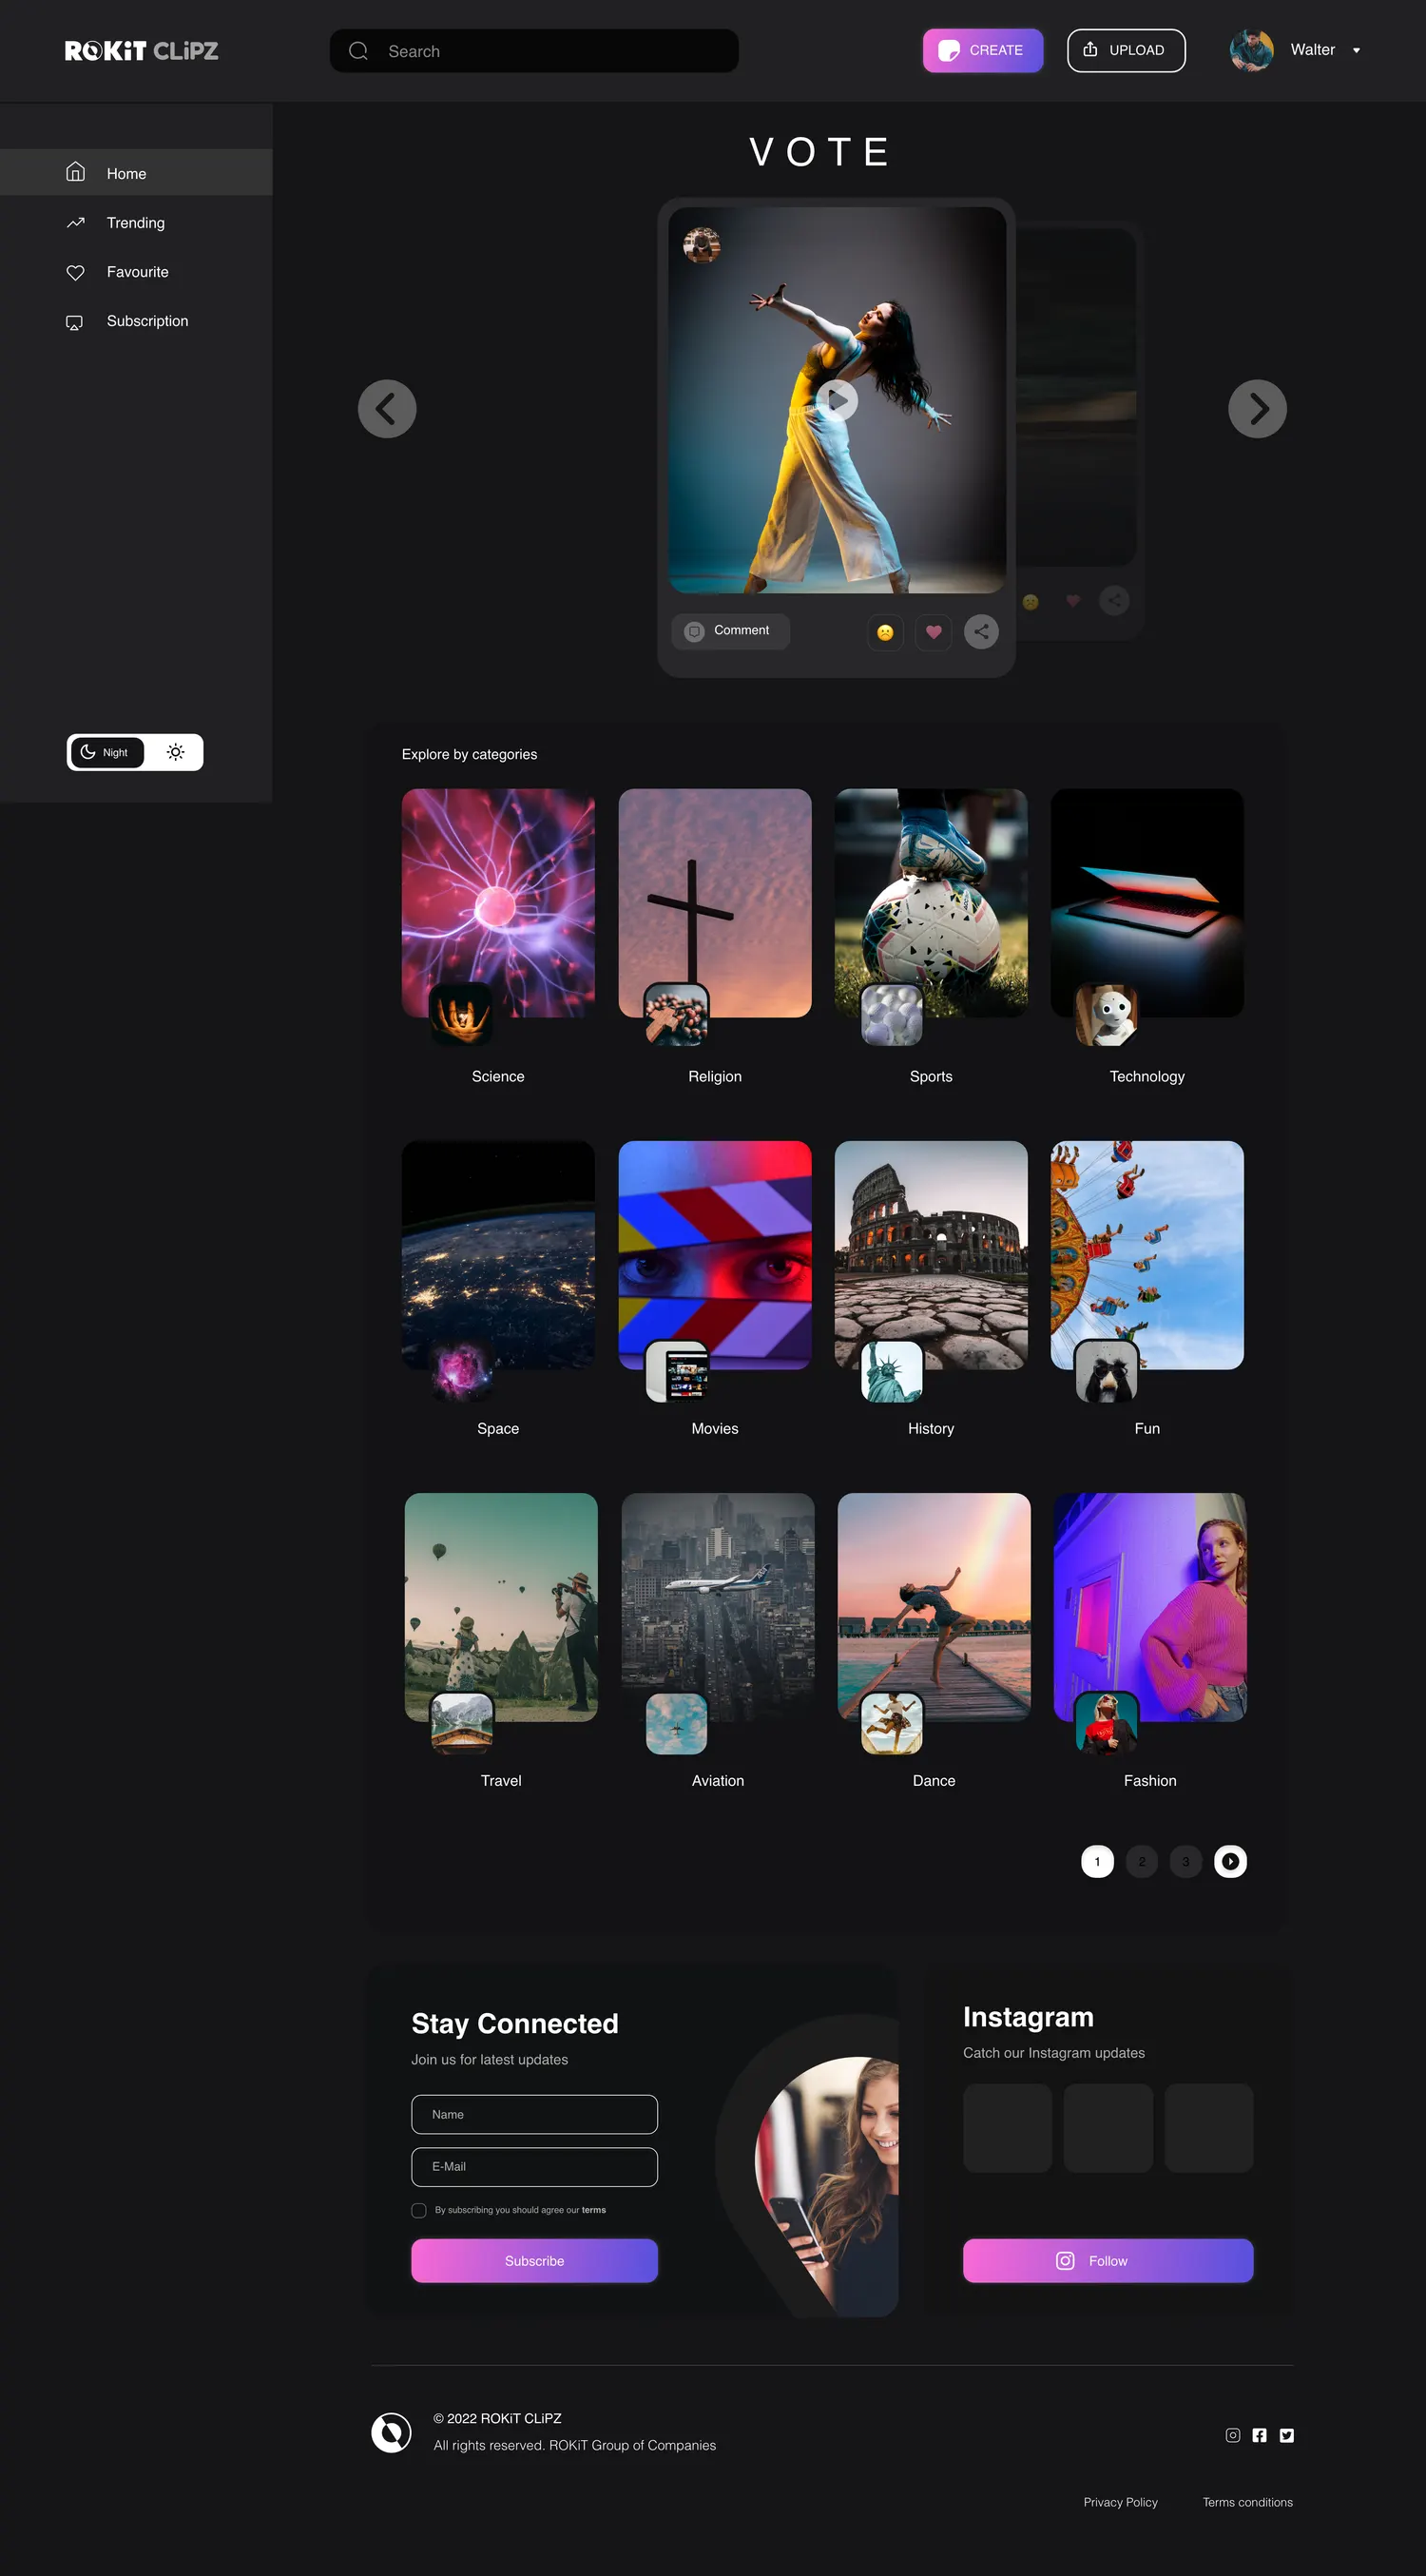
Task: Open Favourite in the sidebar menu
Action: coord(136,272)
